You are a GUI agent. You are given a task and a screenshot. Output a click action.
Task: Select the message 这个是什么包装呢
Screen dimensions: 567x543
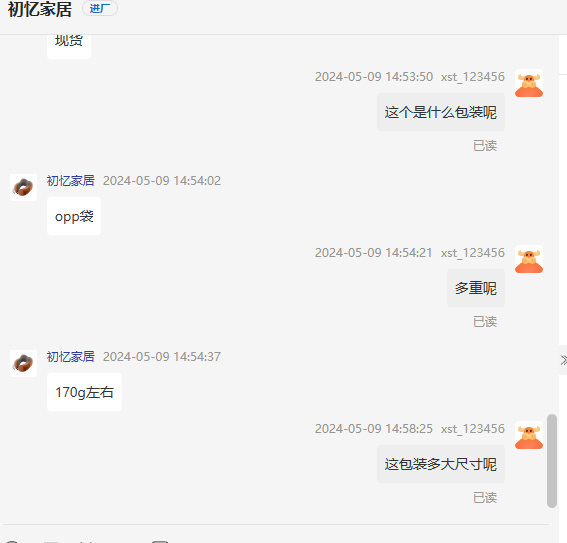(x=440, y=112)
